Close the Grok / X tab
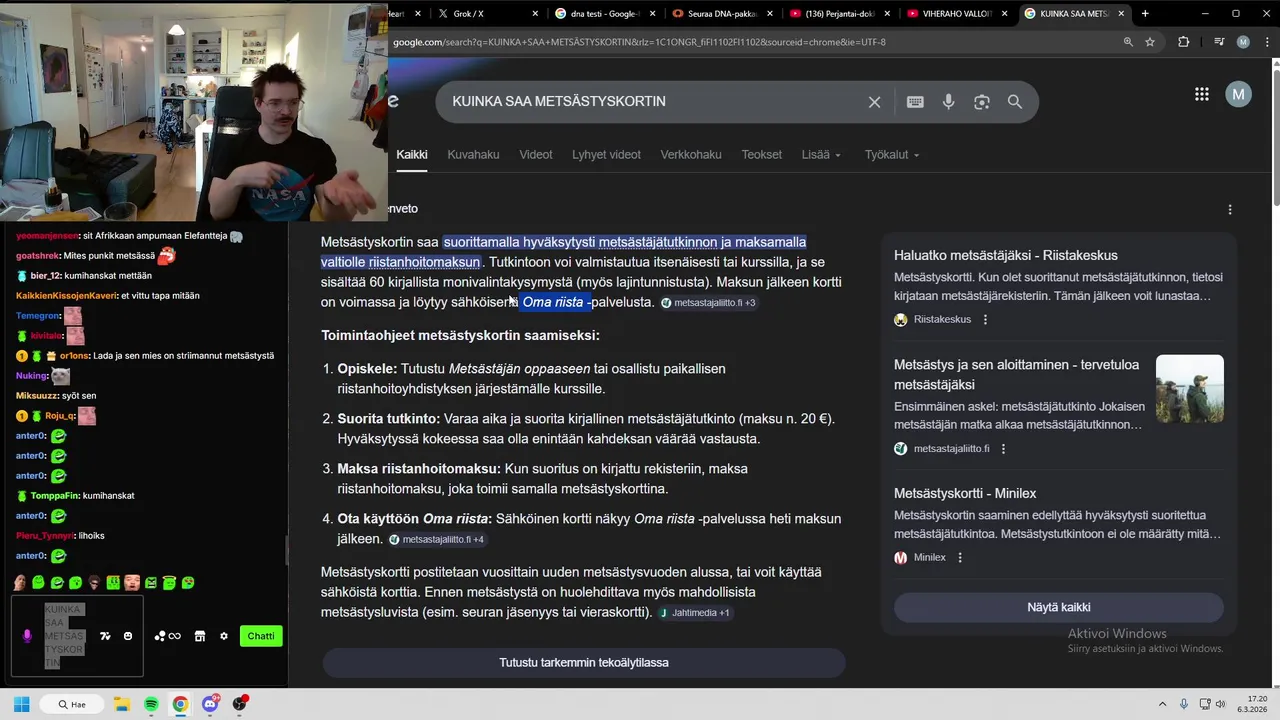The image size is (1280, 720). (x=536, y=14)
